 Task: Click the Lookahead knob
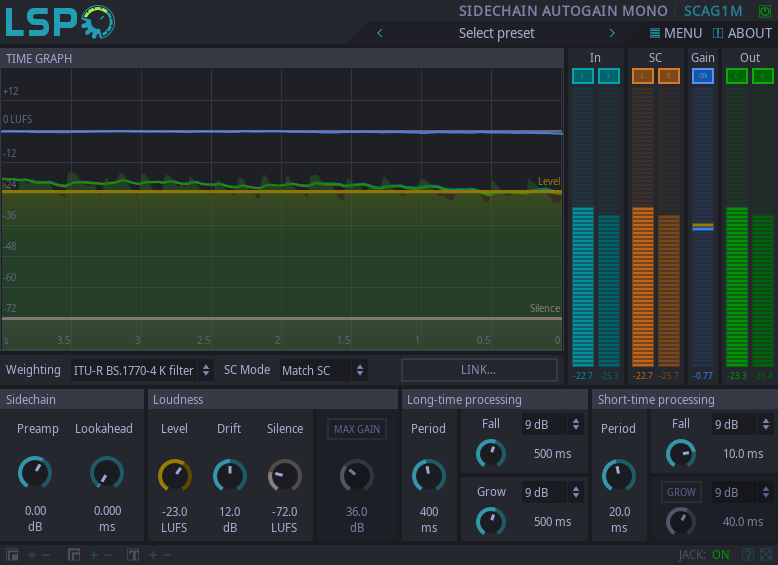pos(107,472)
